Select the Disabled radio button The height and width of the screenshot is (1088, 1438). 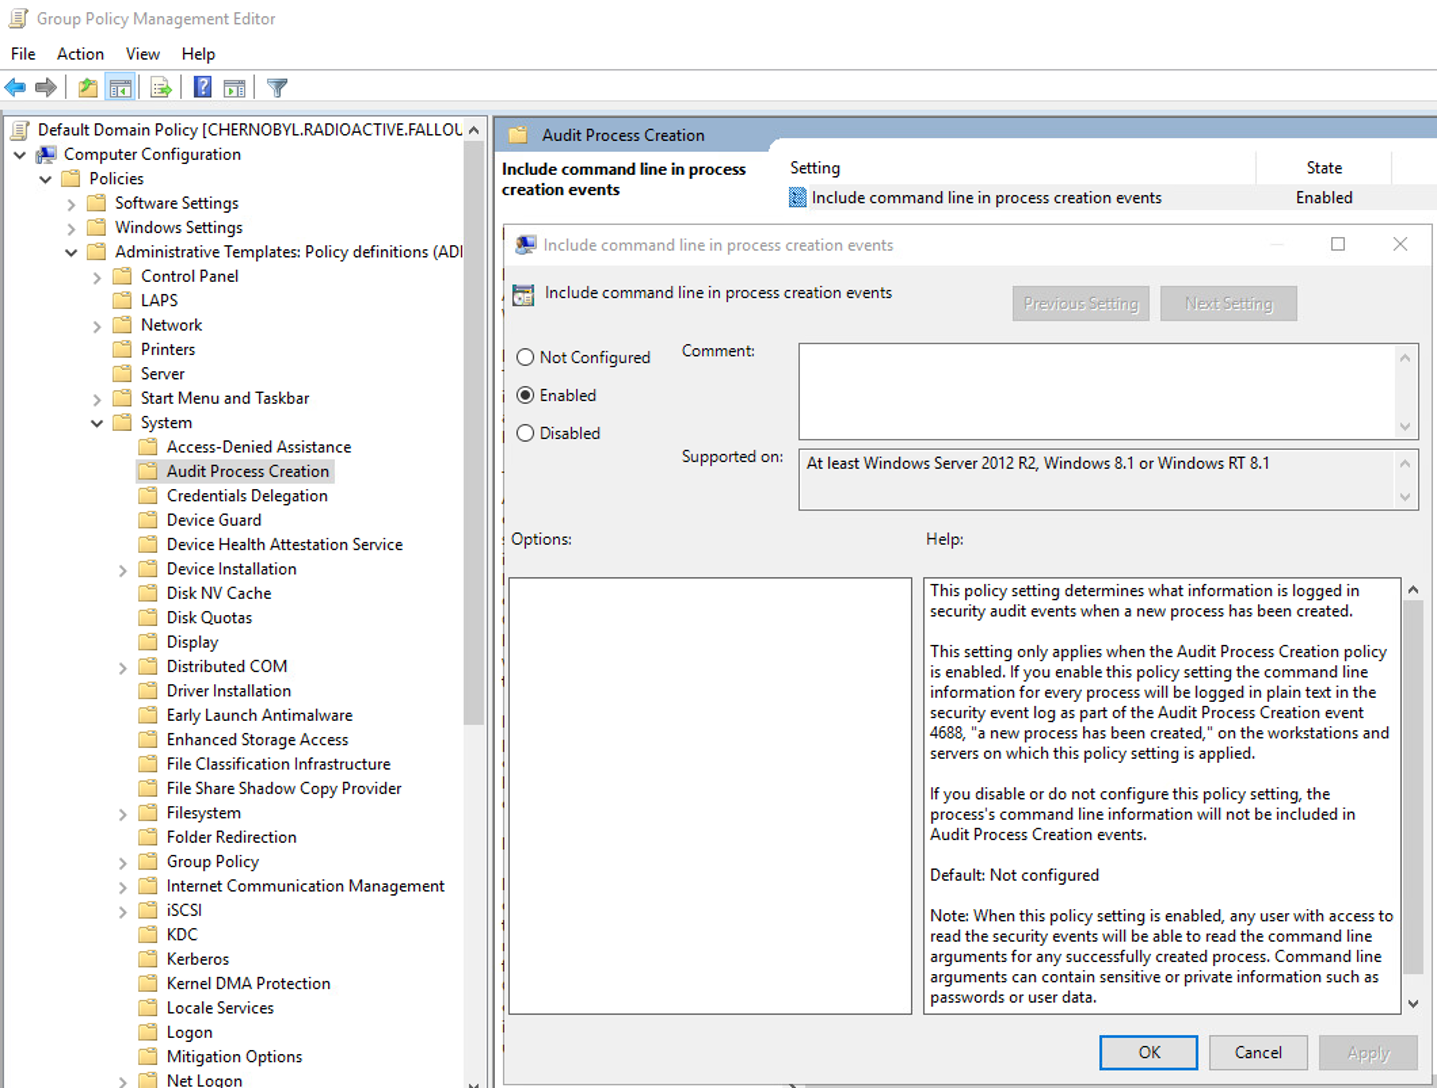(x=525, y=433)
